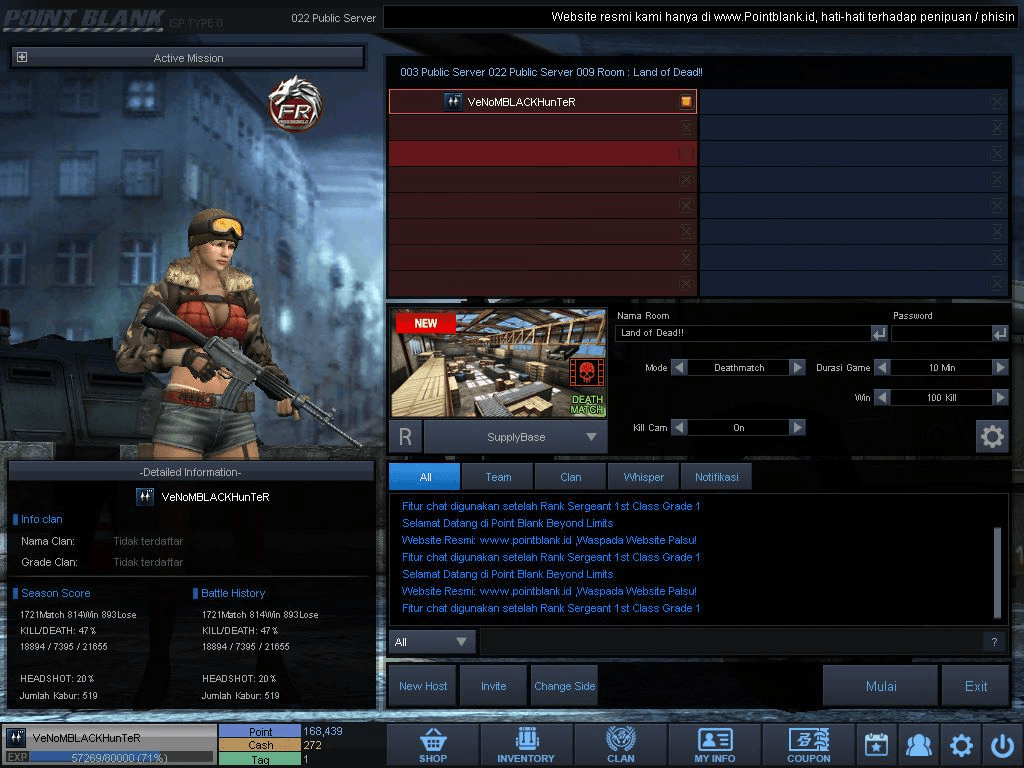Select the All chat tab

click(425, 477)
